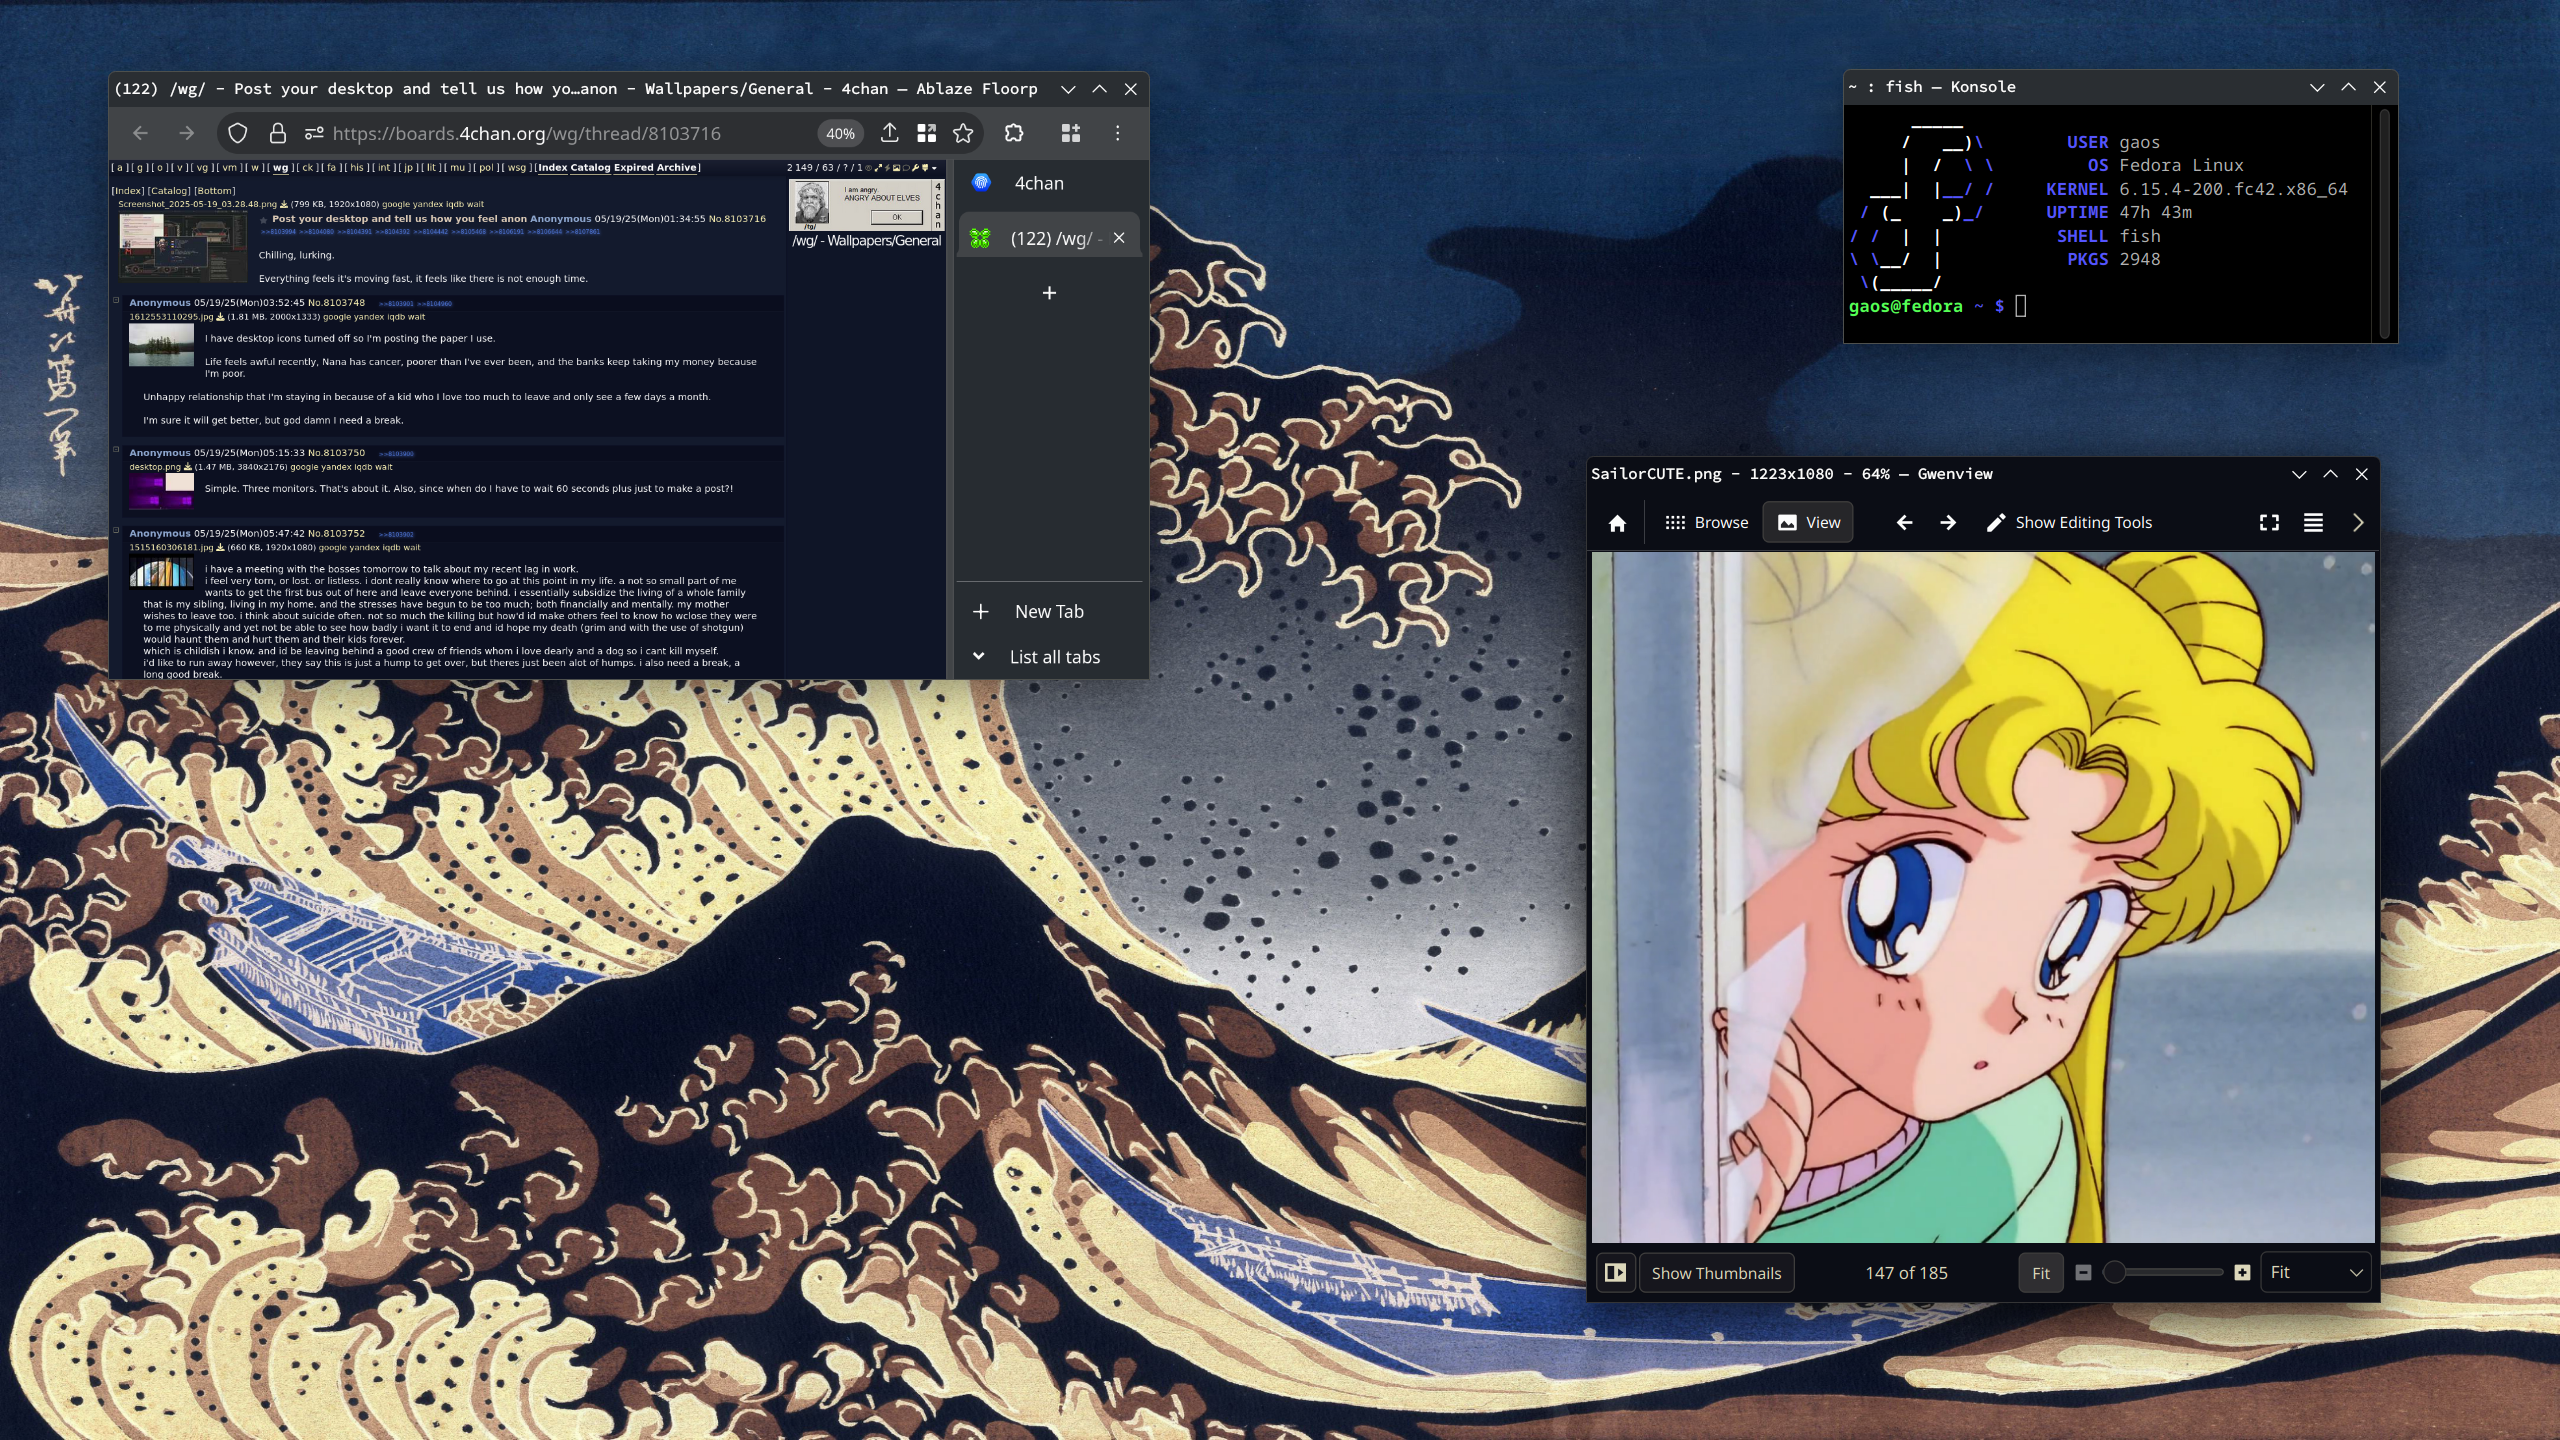Click the [Bottom] link under board list

(x=215, y=191)
